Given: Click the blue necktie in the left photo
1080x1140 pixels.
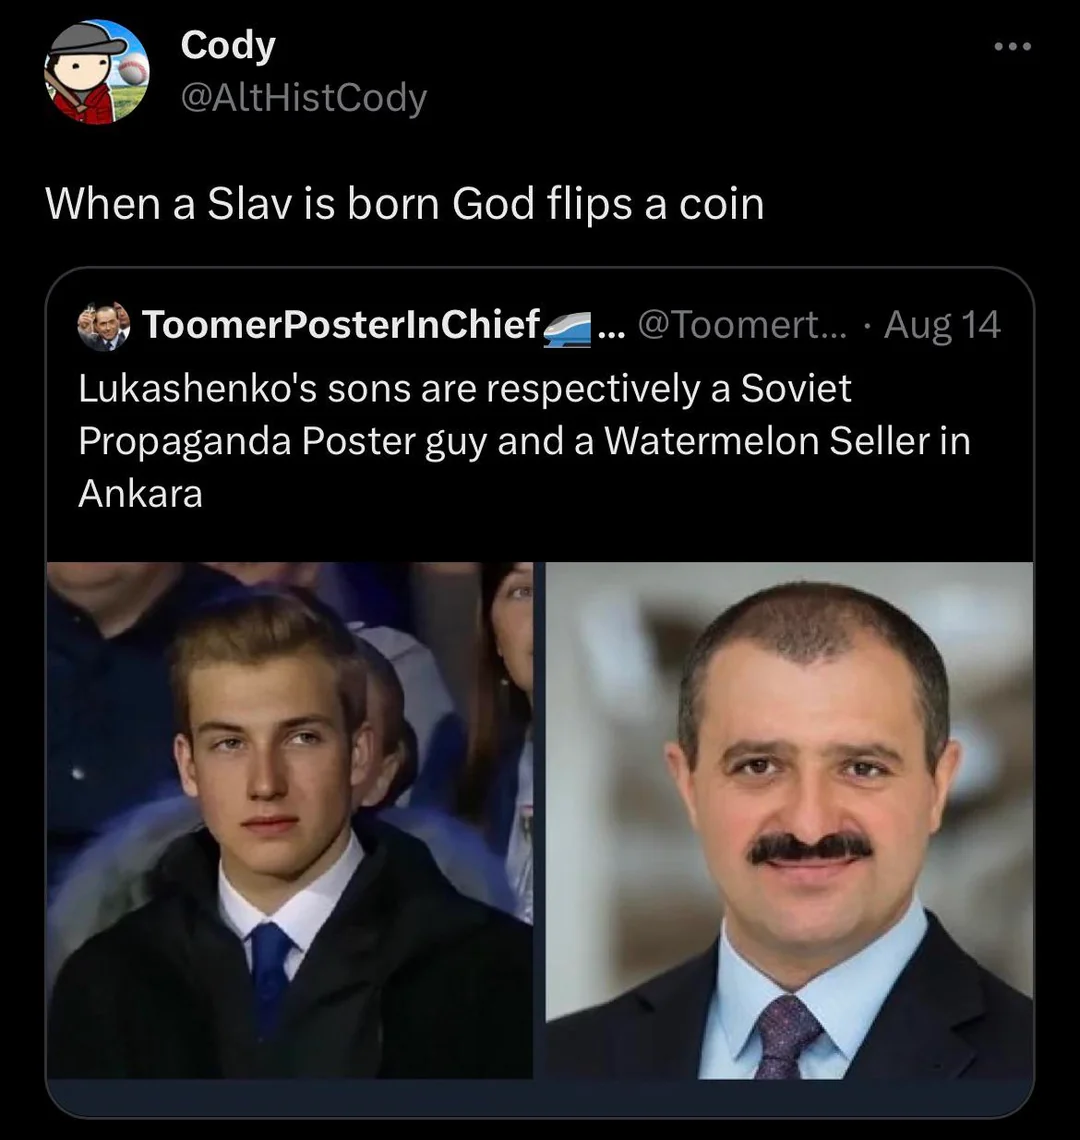Looking at the screenshot, I should point(272,975).
